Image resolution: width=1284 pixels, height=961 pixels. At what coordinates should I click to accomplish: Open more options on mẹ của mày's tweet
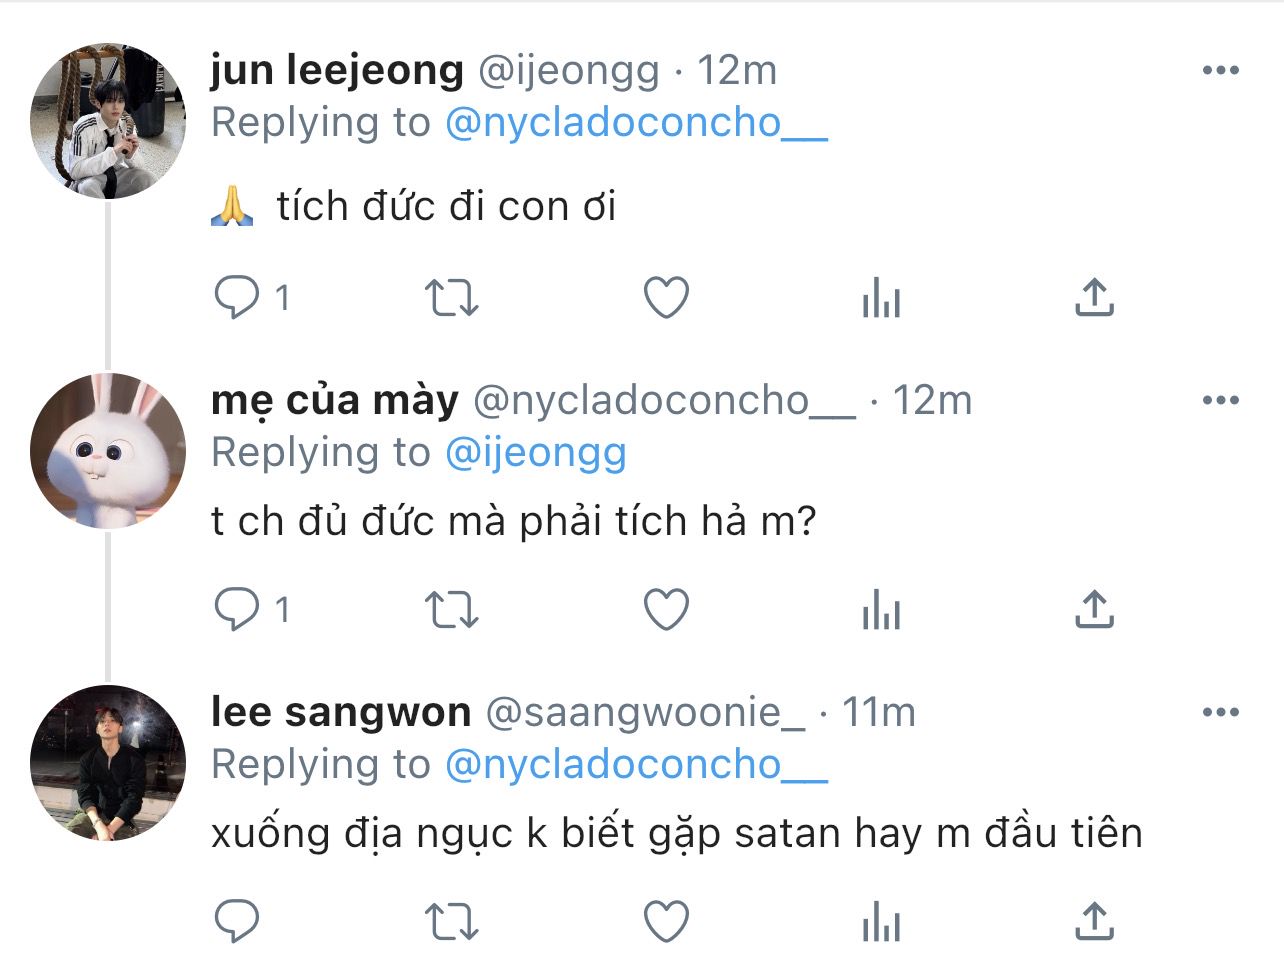1220,400
